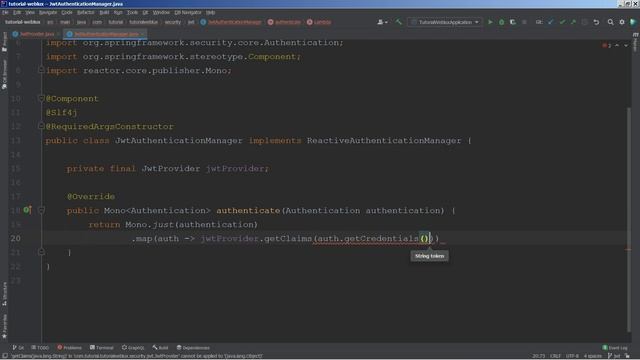Click the UTF-8 encoding status entry
Image resolution: width=640 pixels, height=360 pixels.
tap(572, 356)
